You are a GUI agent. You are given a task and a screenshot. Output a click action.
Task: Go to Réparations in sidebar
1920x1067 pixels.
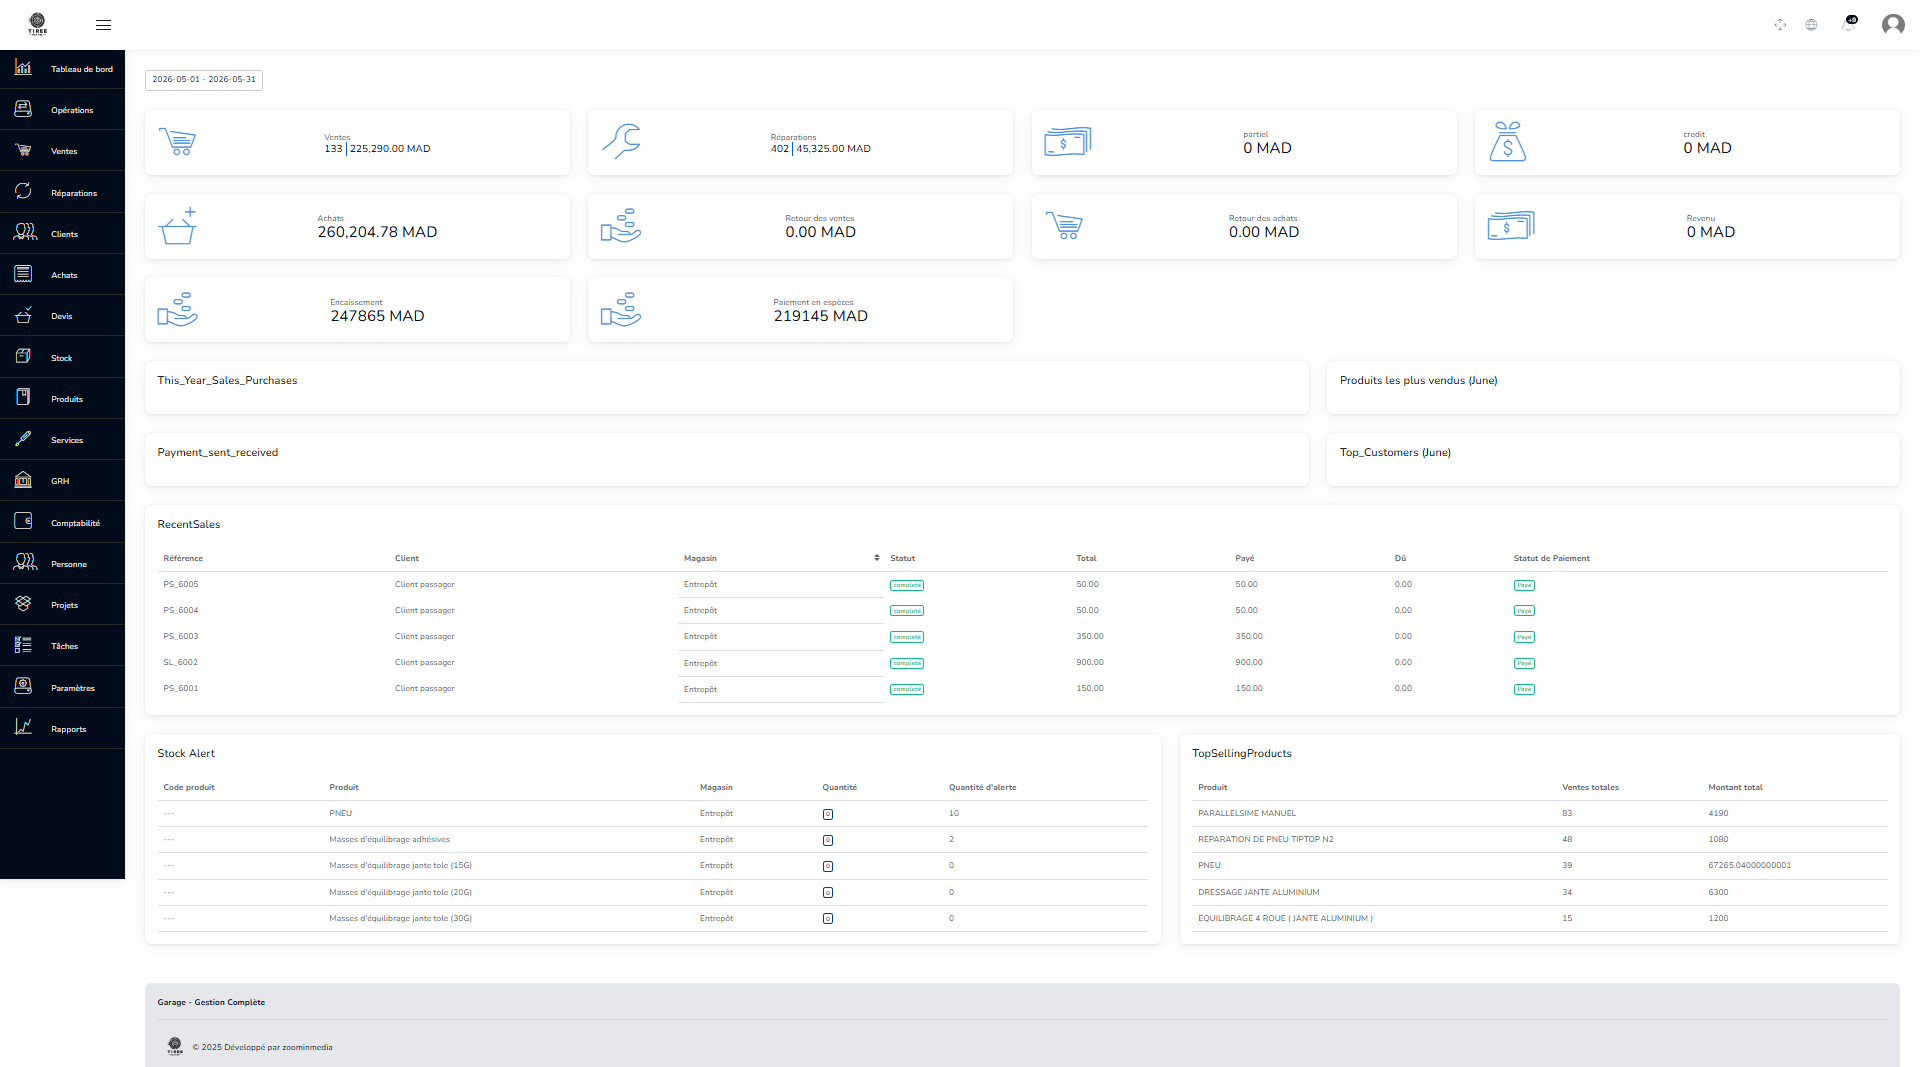(x=62, y=193)
